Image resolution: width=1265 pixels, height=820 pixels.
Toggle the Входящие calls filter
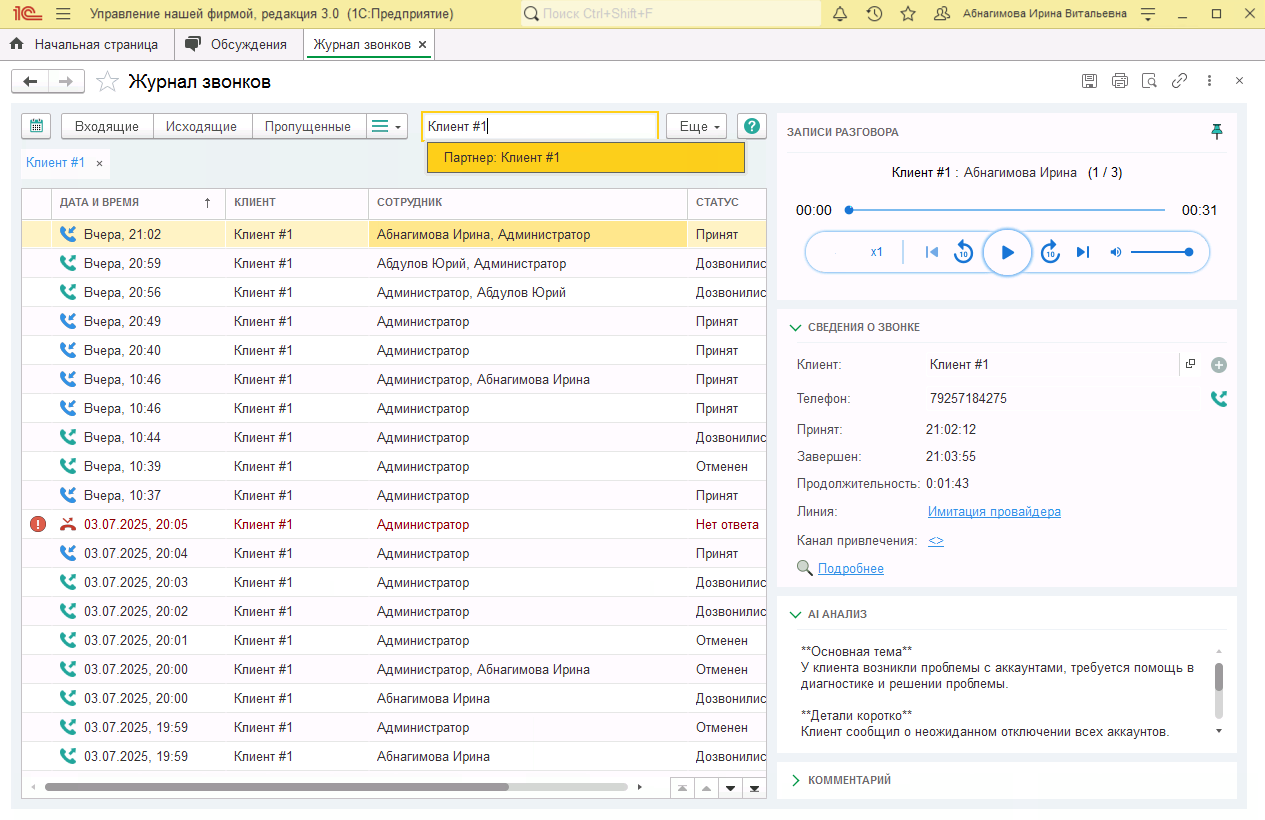107,126
